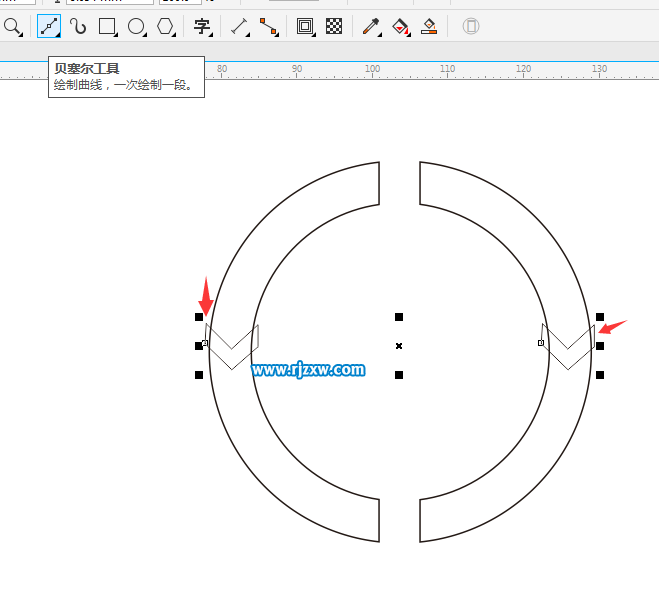Image resolution: width=659 pixels, height=596 pixels.
Task: Activate the Drop Shadow effect tool
Action: tap(306, 27)
